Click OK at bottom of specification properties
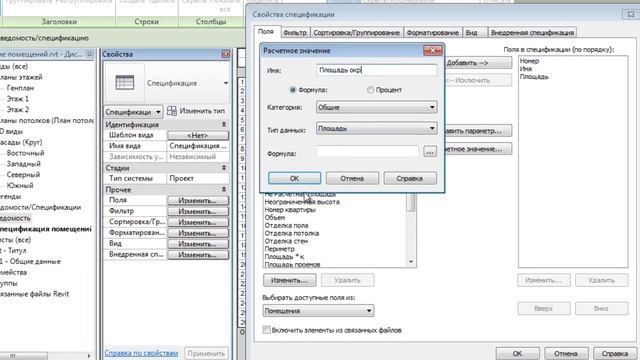 pos(517,353)
